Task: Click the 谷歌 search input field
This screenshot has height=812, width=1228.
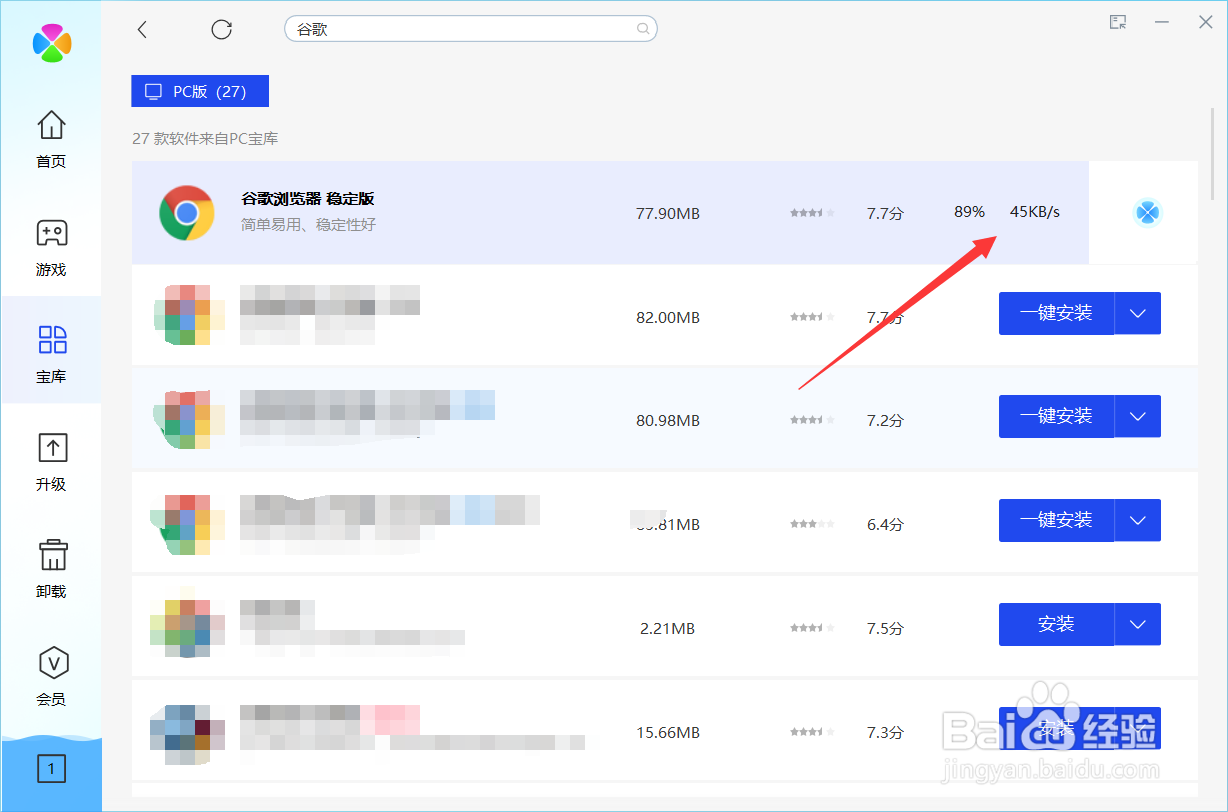Action: pos(471,30)
